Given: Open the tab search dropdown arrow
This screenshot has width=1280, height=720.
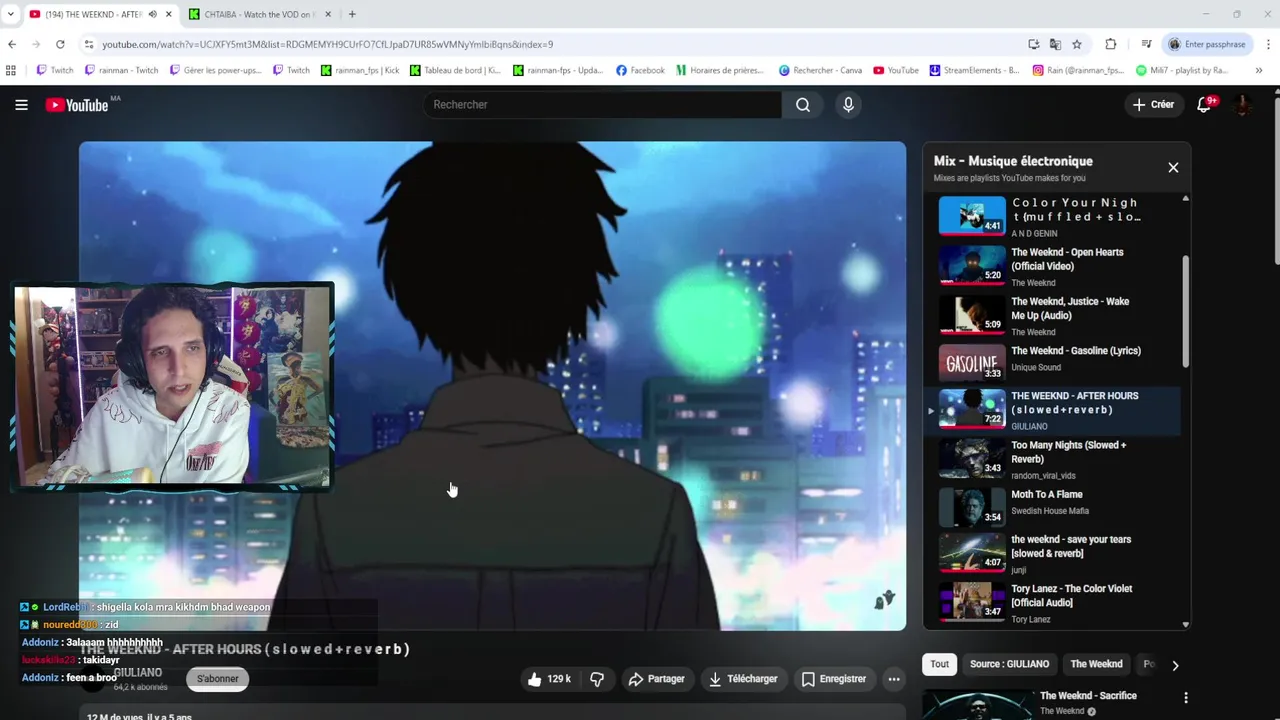Looking at the screenshot, I should (11, 14).
